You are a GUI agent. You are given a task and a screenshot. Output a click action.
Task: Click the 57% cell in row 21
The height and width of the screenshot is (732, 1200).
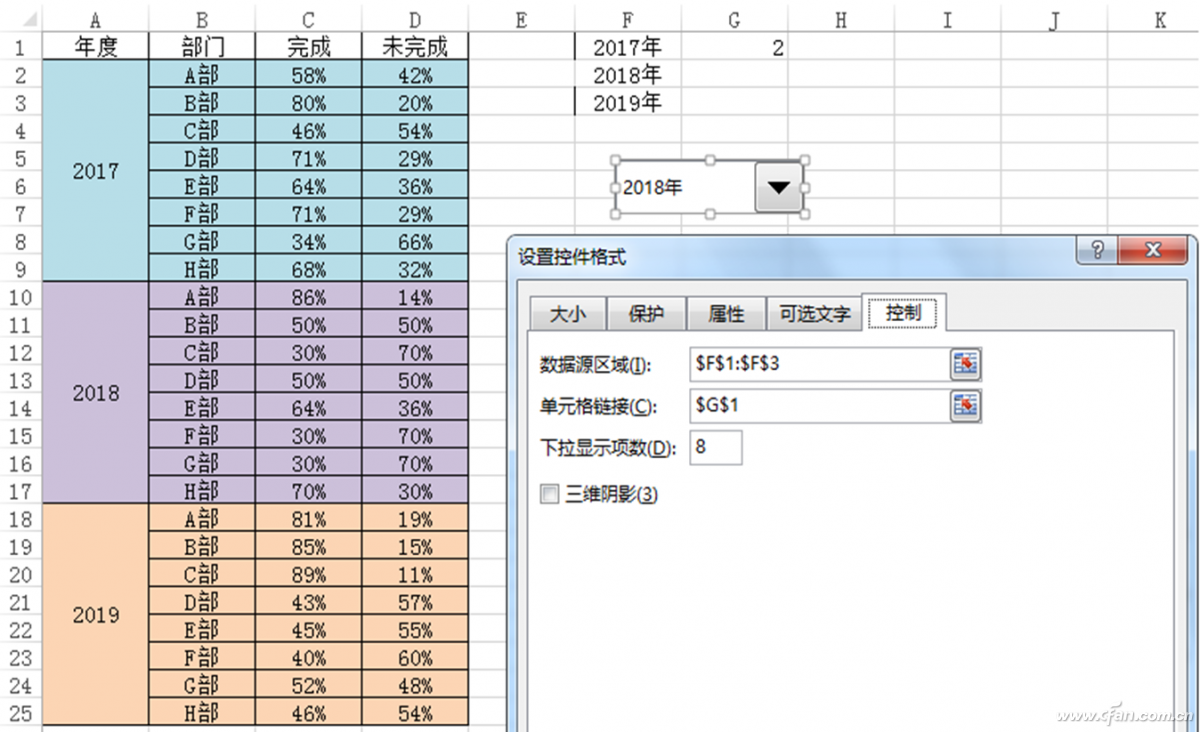(415, 602)
